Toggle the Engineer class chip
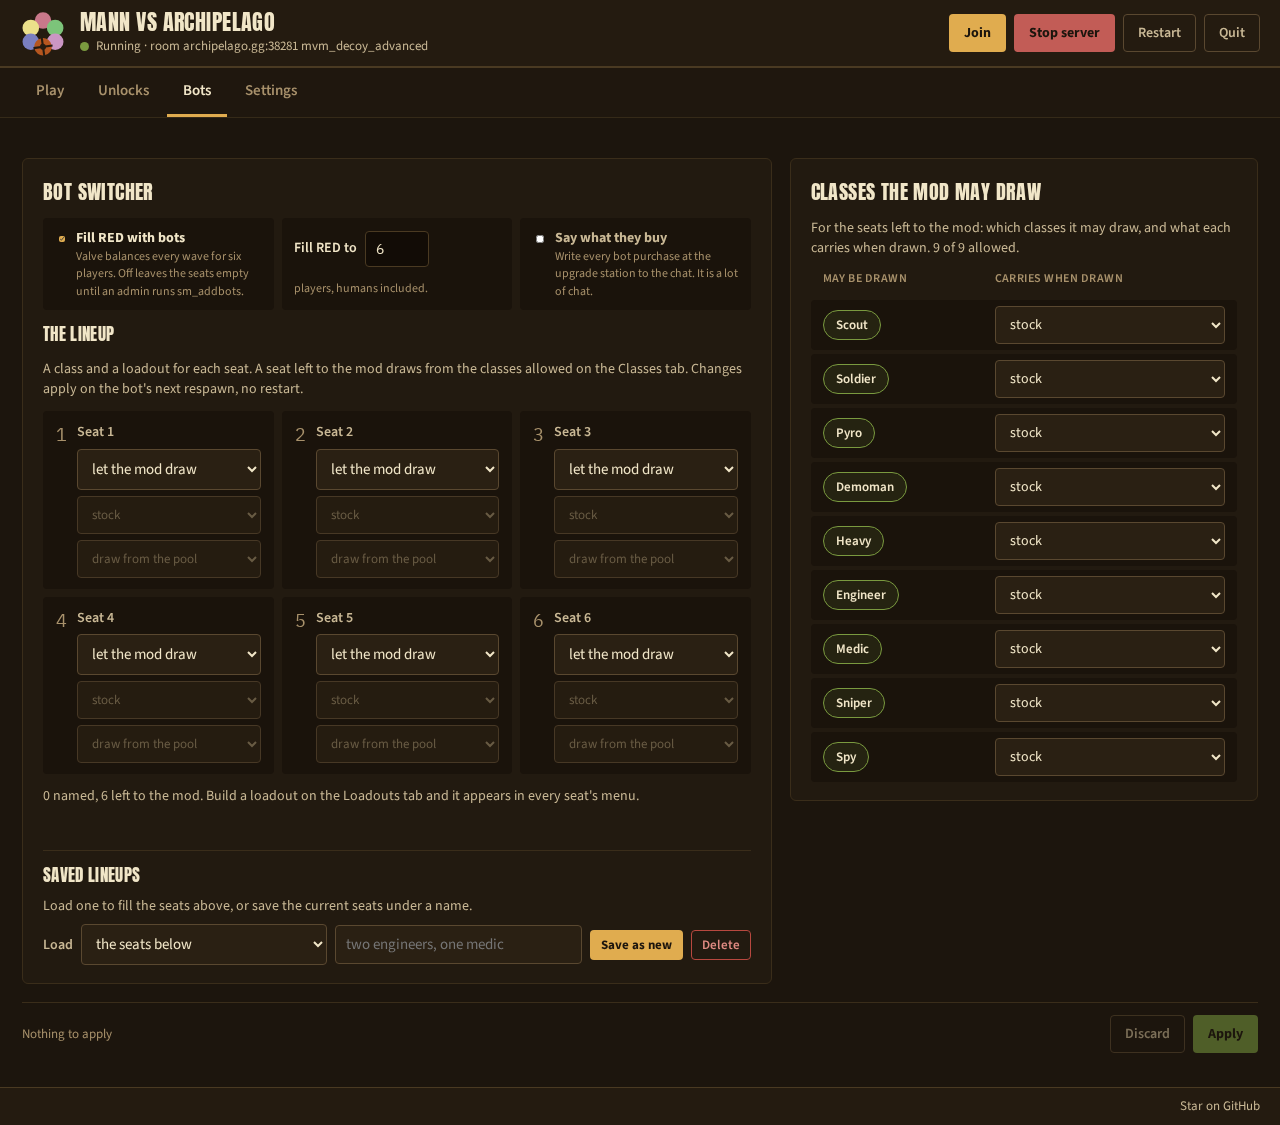 [861, 595]
